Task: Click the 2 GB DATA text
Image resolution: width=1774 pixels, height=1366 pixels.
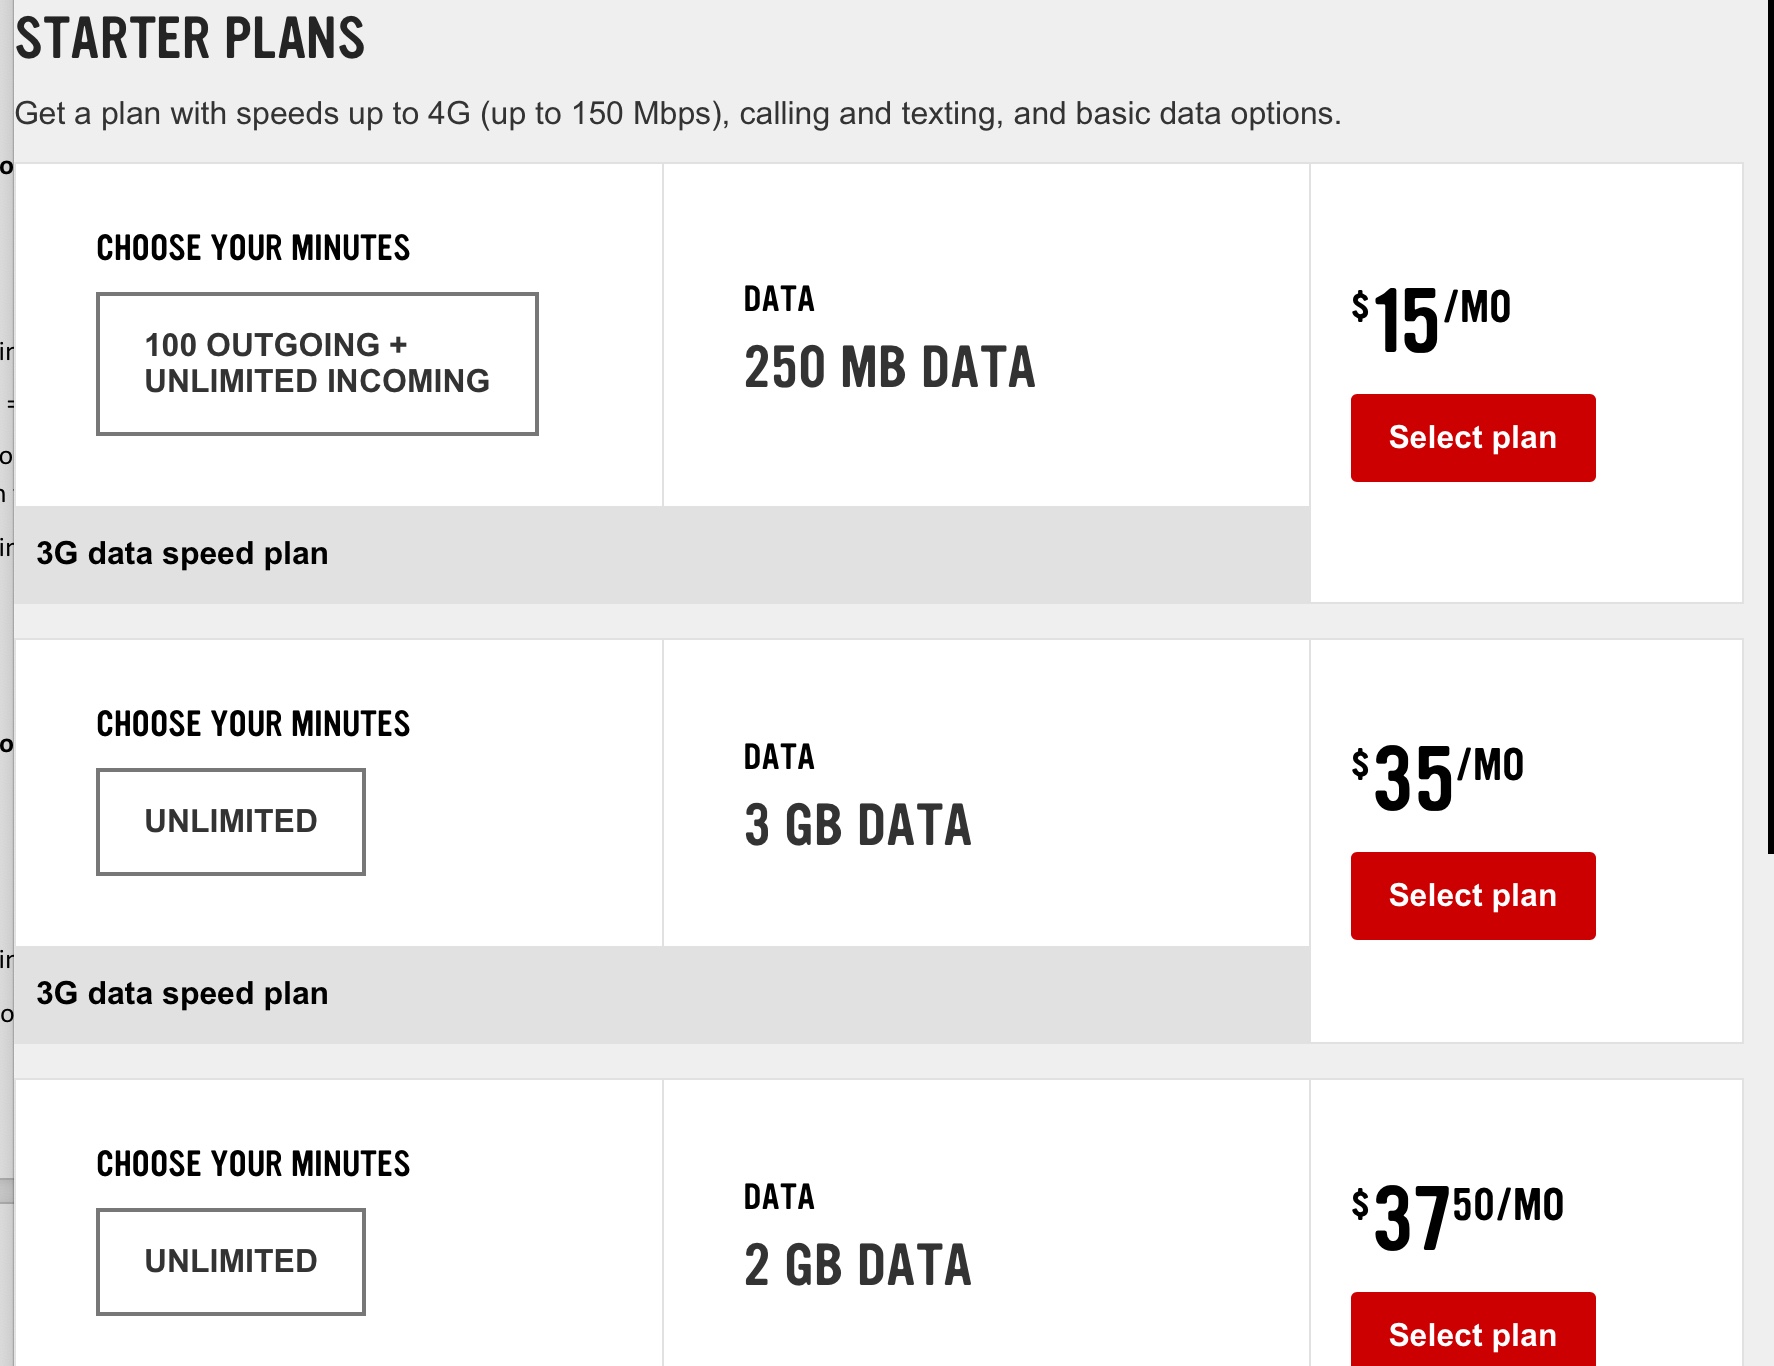Action: click(x=857, y=1266)
